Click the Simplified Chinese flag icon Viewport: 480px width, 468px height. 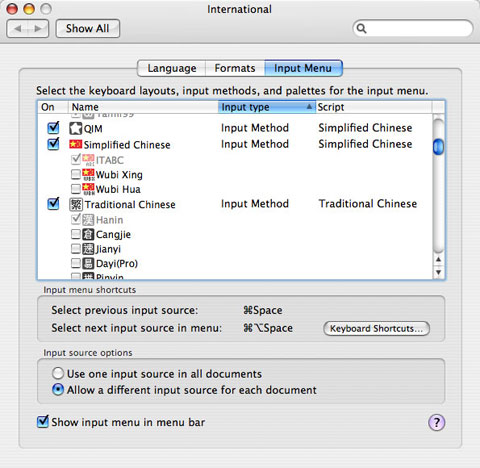76,144
